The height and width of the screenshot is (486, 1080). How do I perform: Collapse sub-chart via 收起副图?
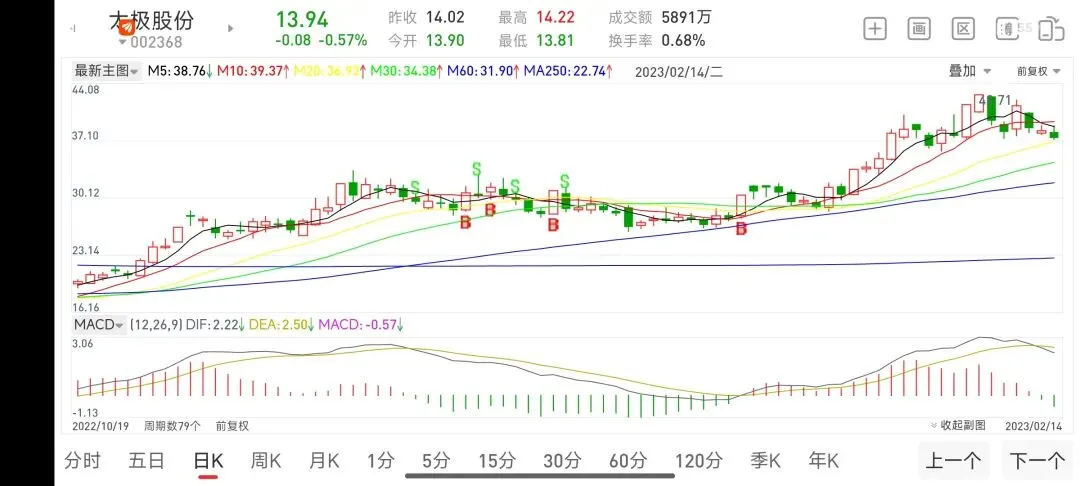pos(957,425)
